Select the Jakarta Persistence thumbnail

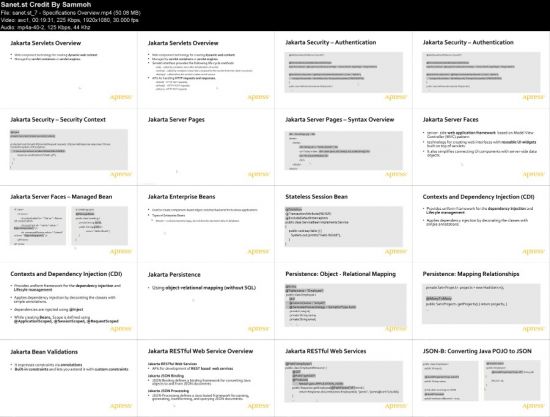[x=206, y=301]
